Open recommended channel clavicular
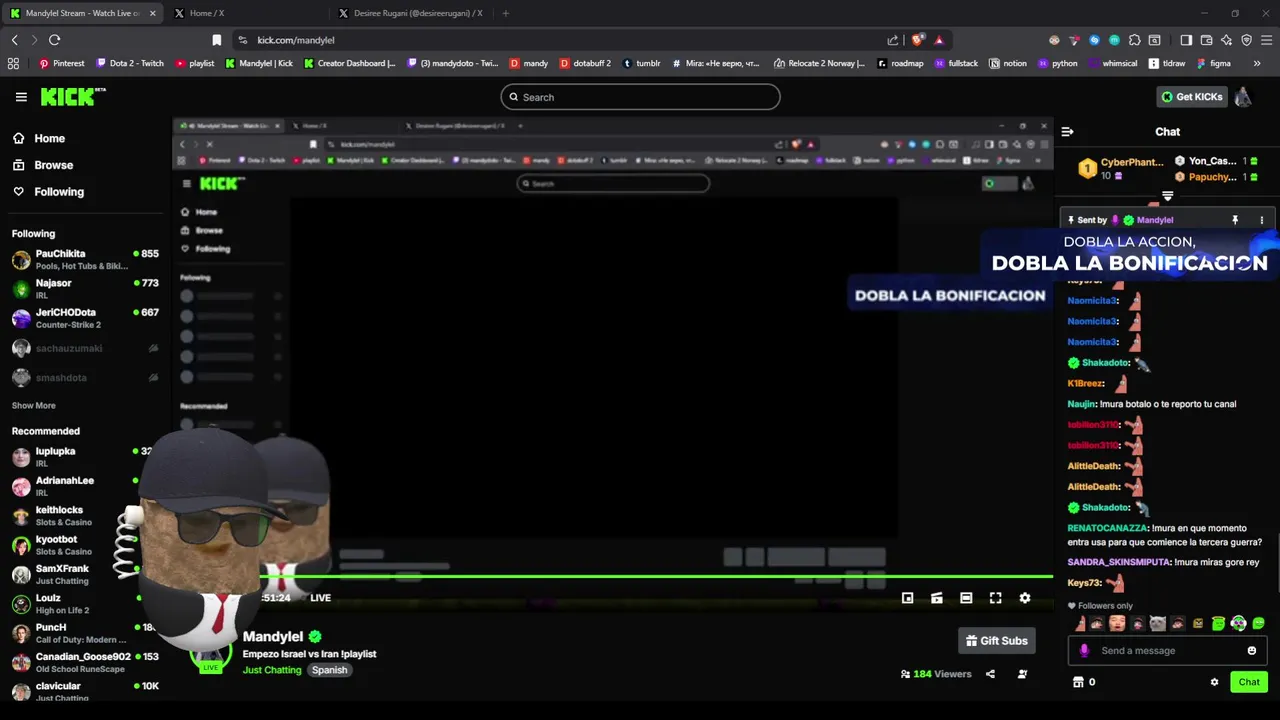The height and width of the screenshot is (720, 1280). (85, 691)
